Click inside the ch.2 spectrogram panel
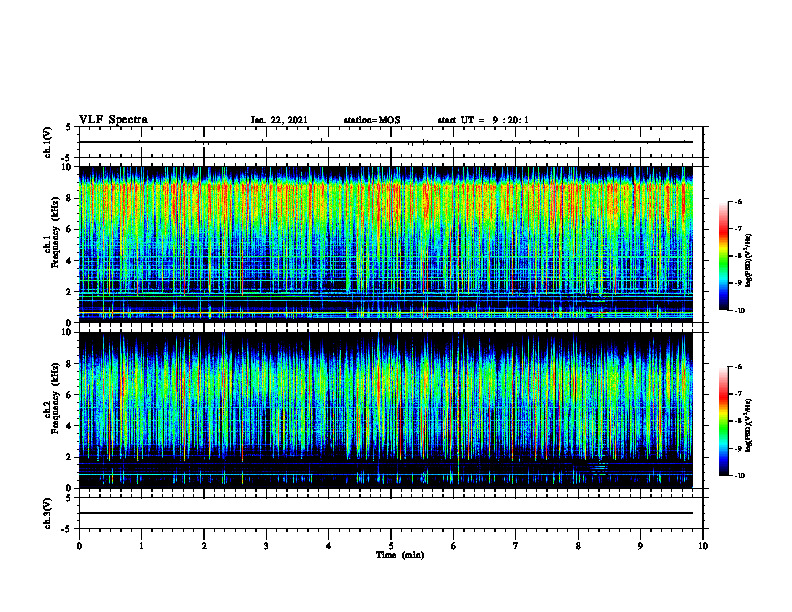 [386, 410]
